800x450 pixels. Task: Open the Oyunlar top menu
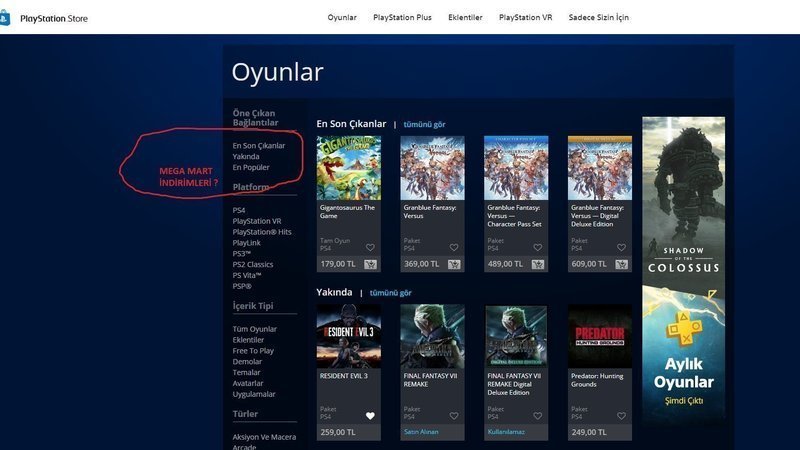[x=342, y=17]
